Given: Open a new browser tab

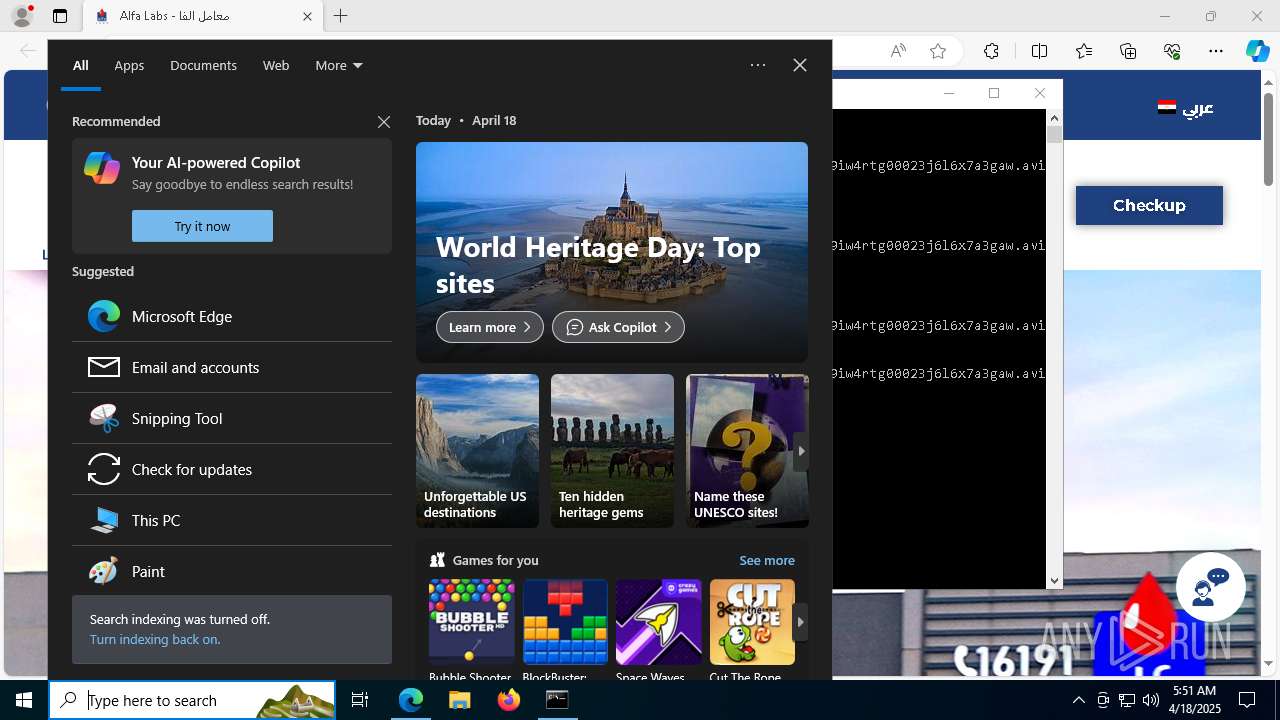Looking at the screenshot, I should pyautogui.click(x=341, y=16).
